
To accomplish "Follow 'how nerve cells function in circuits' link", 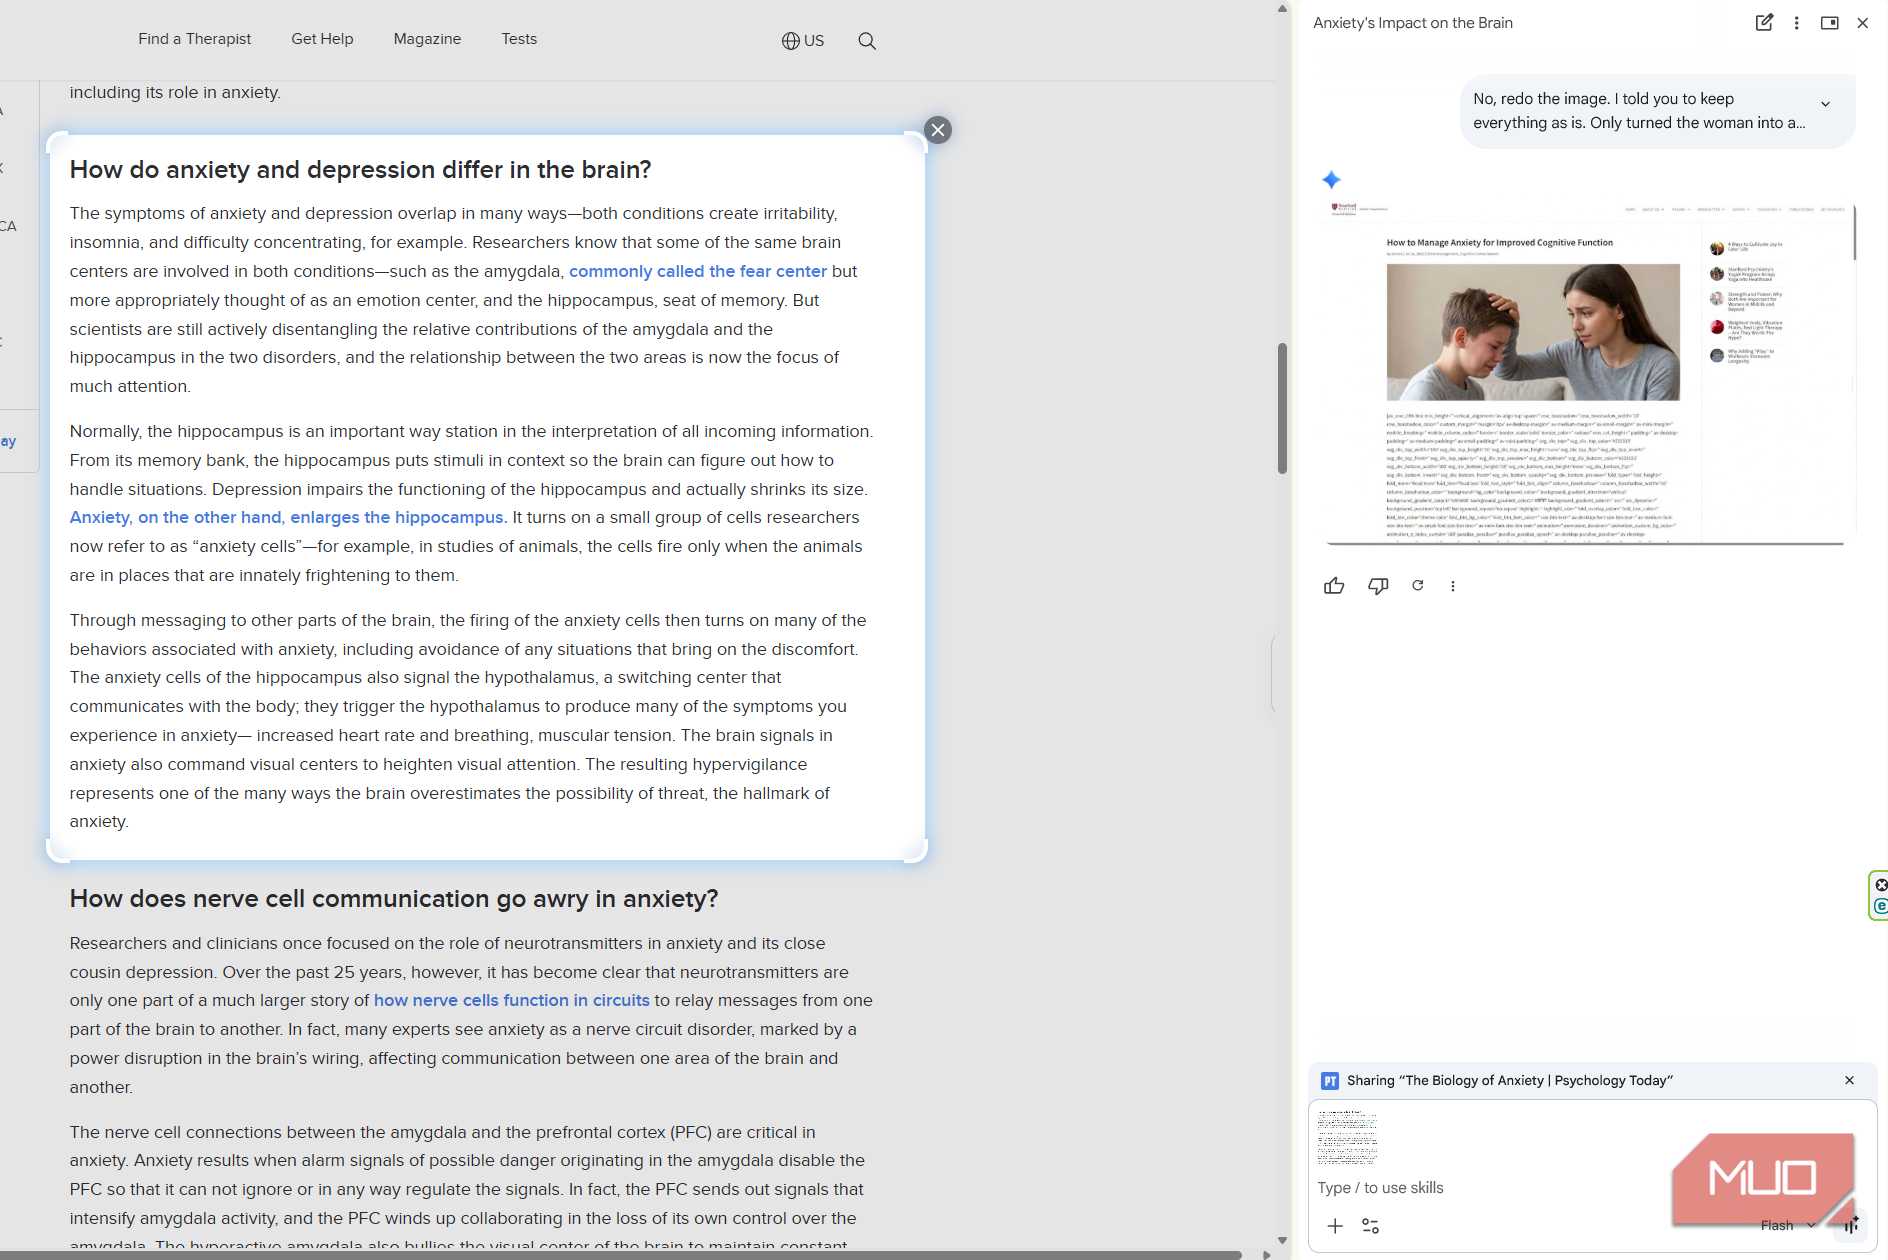I will coord(511,1000).
